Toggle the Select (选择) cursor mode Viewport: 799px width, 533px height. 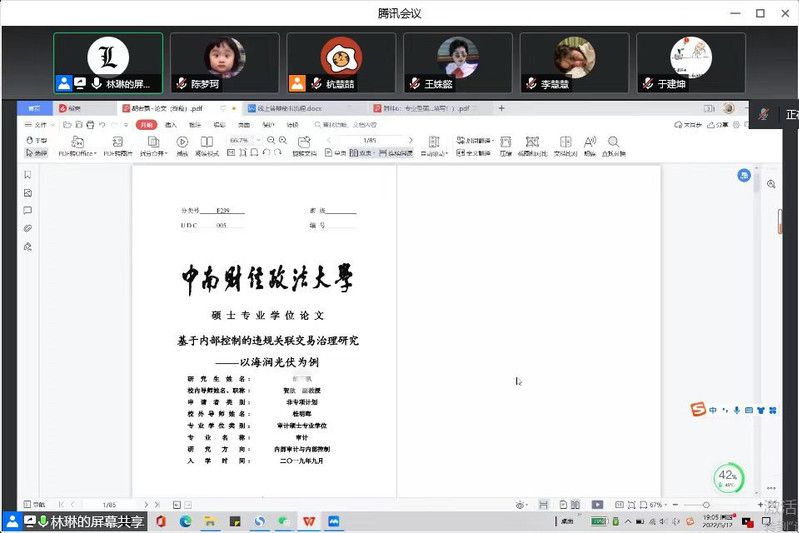click(36, 153)
